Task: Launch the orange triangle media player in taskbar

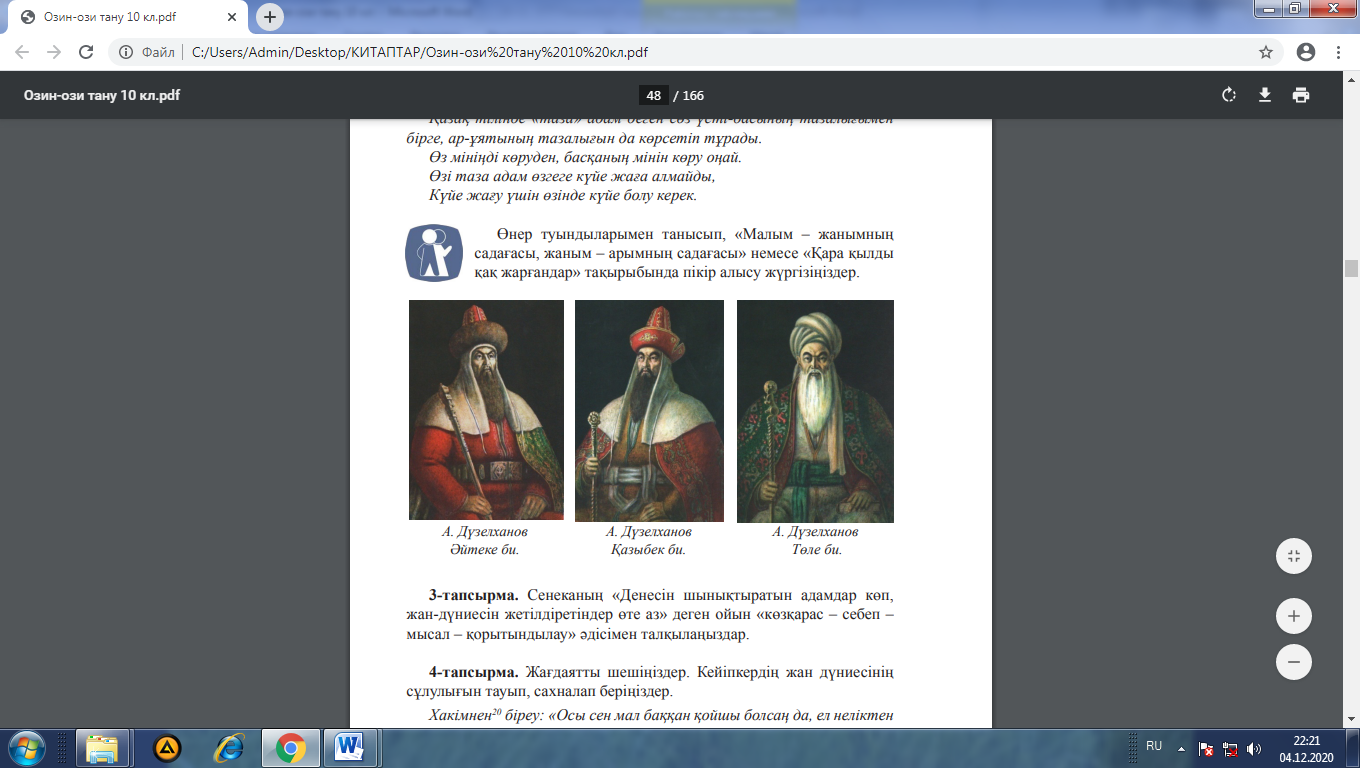Action: click(x=167, y=747)
